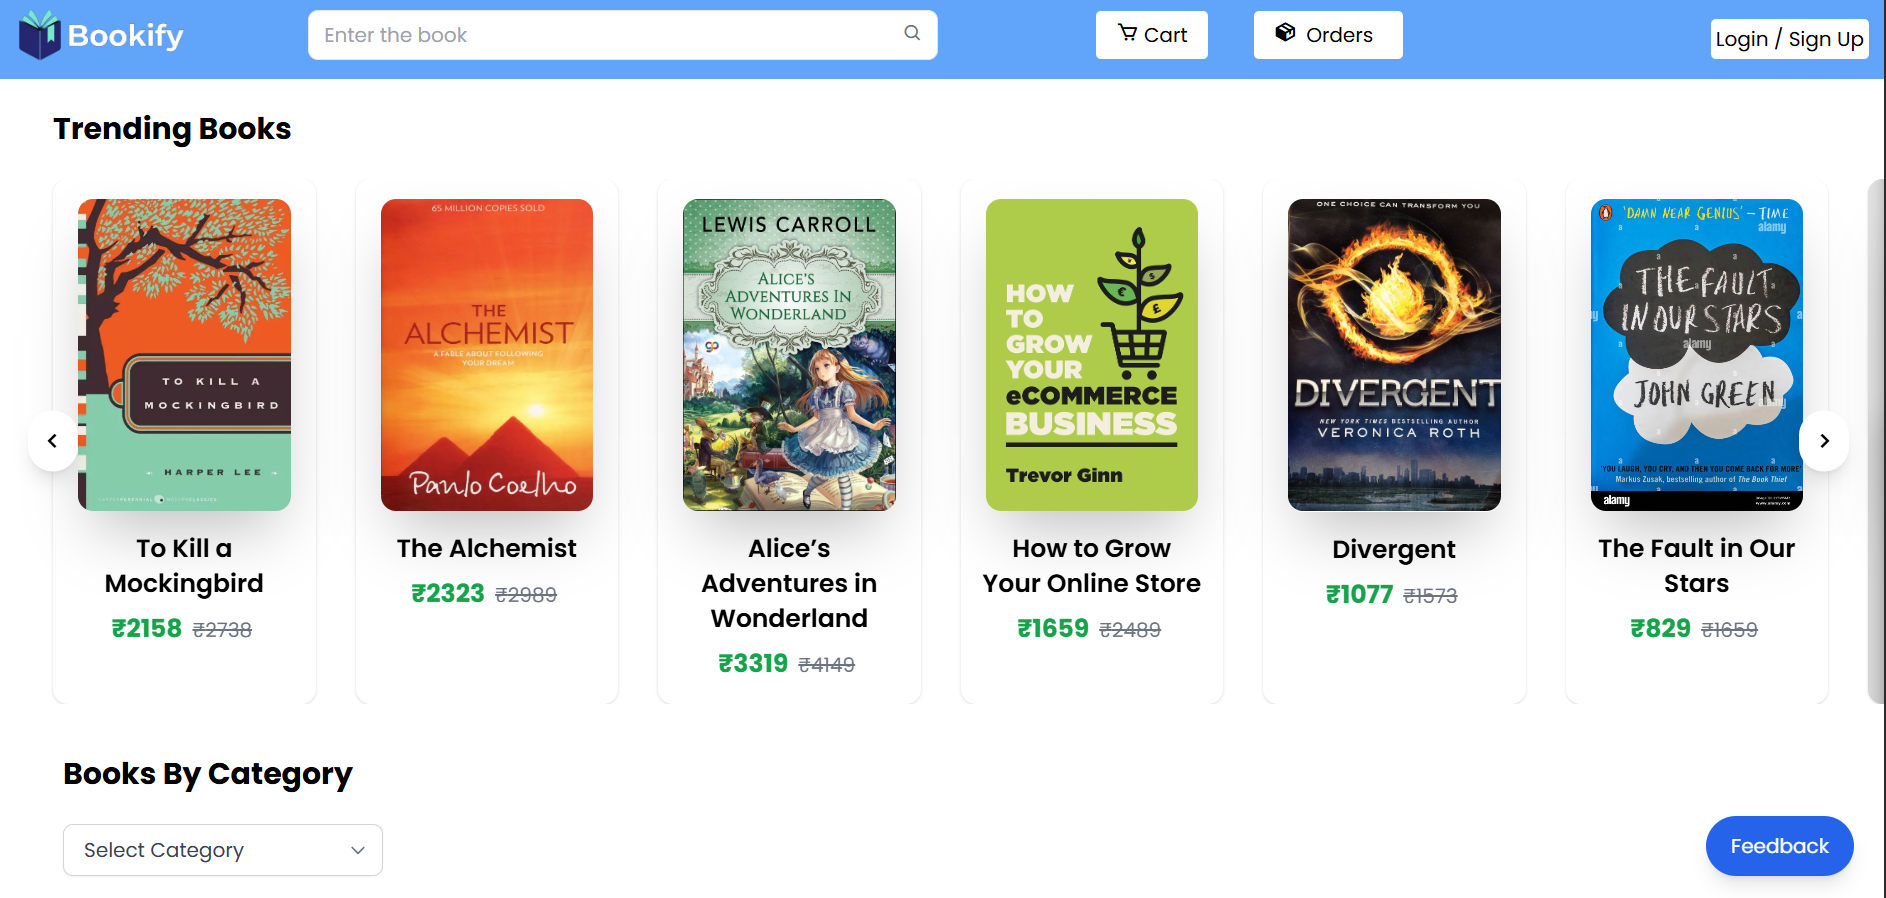This screenshot has width=1886, height=898.
Task: Open To Kill a Mockingbird cover
Action: (185, 355)
